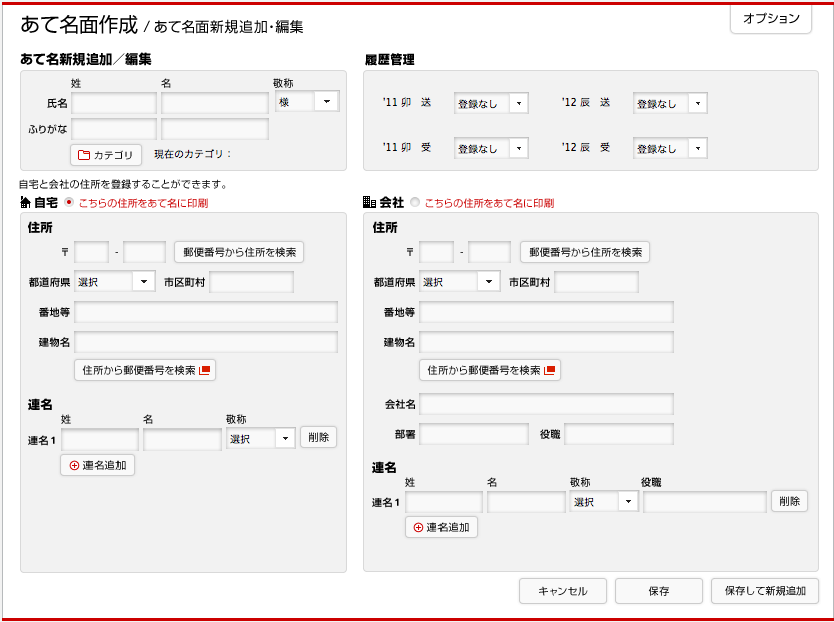834x622 pixels.
Task: Open company 連名1 敬称 dropdown
Action: (x=604, y=501)
